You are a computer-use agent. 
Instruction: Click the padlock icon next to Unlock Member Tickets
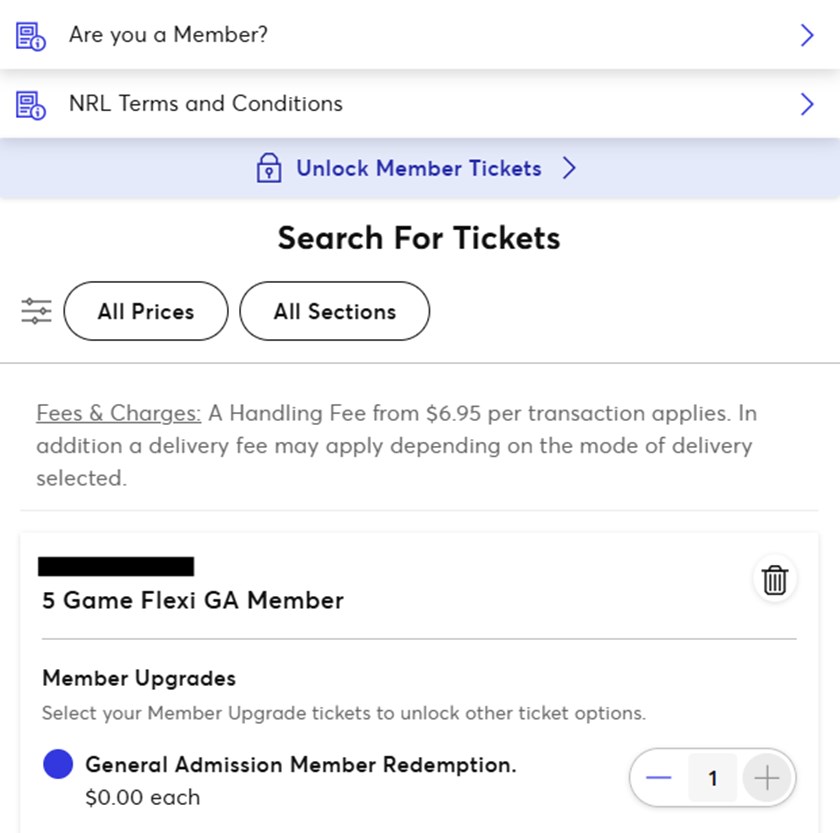(268, 168)
